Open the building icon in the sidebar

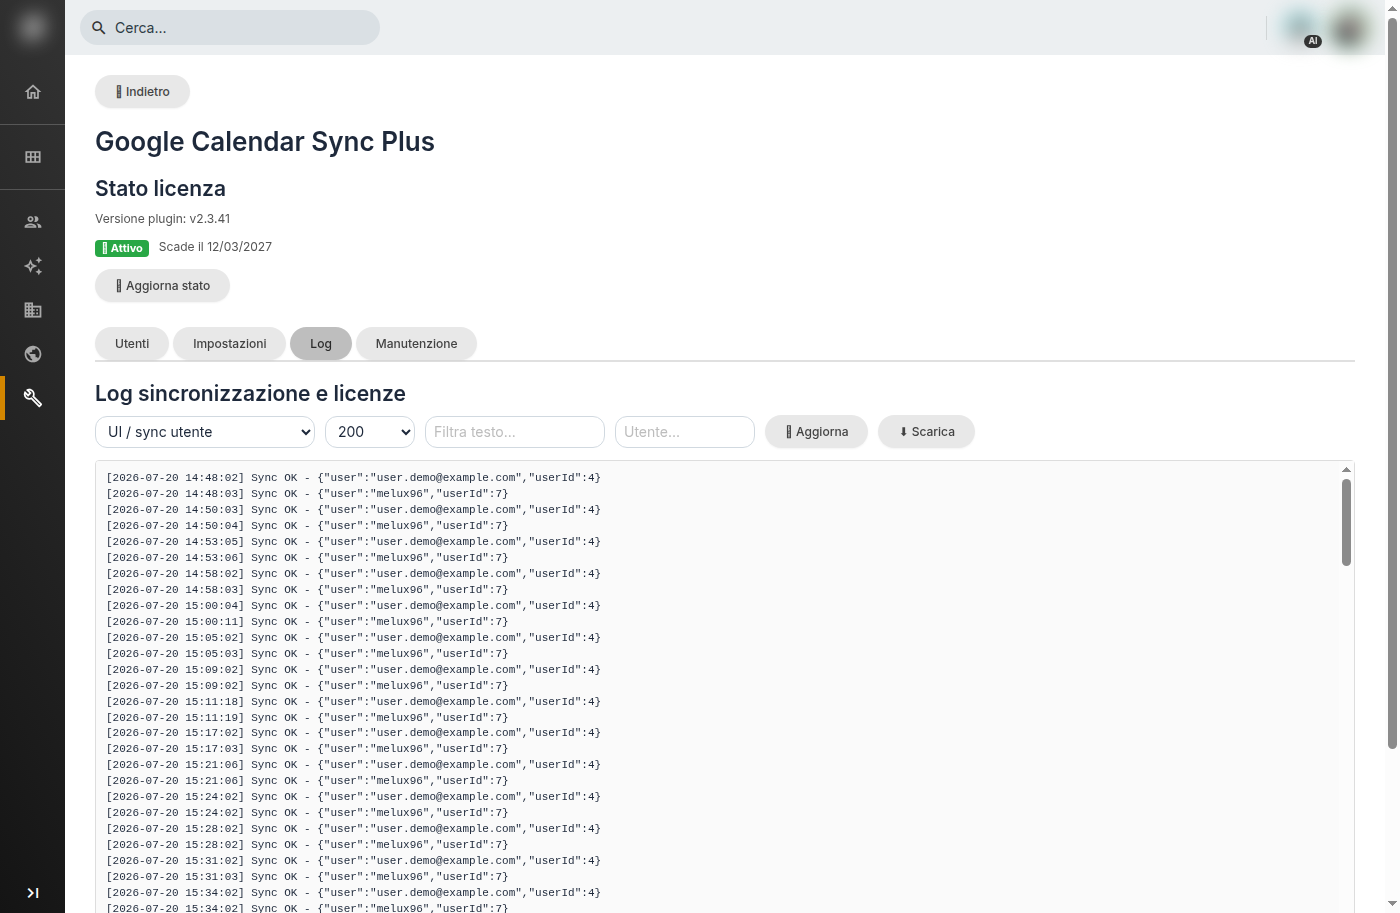(33, 310)
